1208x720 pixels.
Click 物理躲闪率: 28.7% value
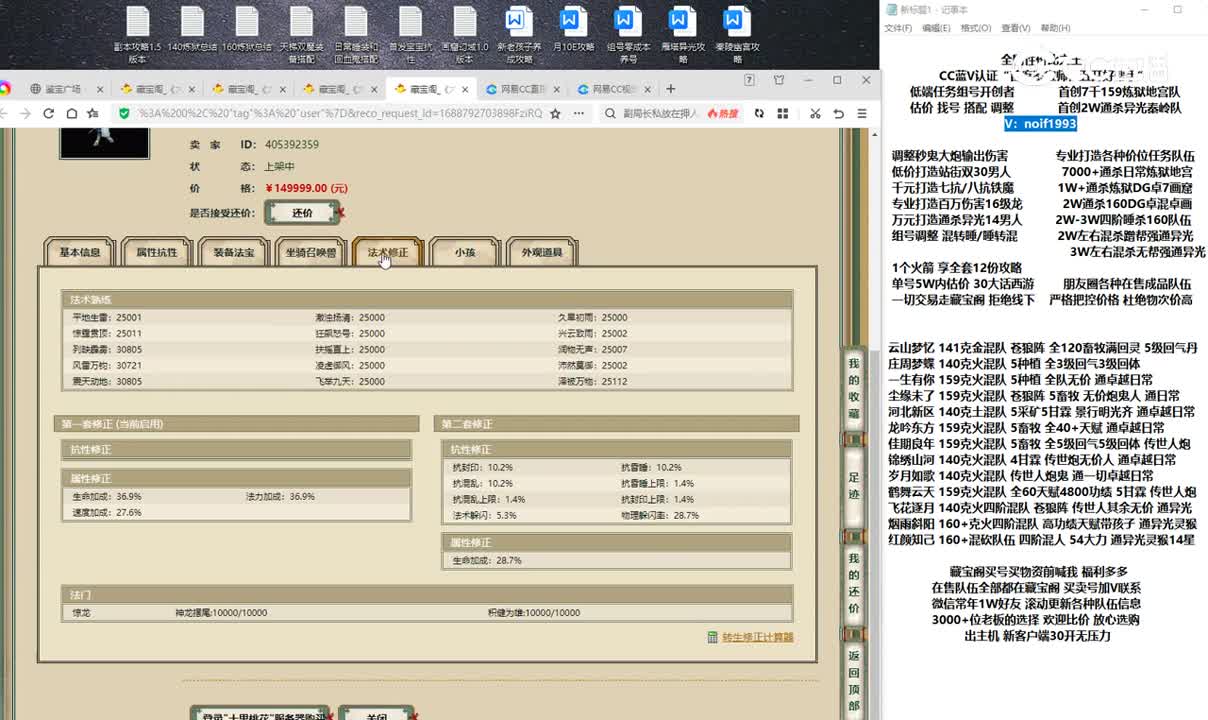[659, 515]
